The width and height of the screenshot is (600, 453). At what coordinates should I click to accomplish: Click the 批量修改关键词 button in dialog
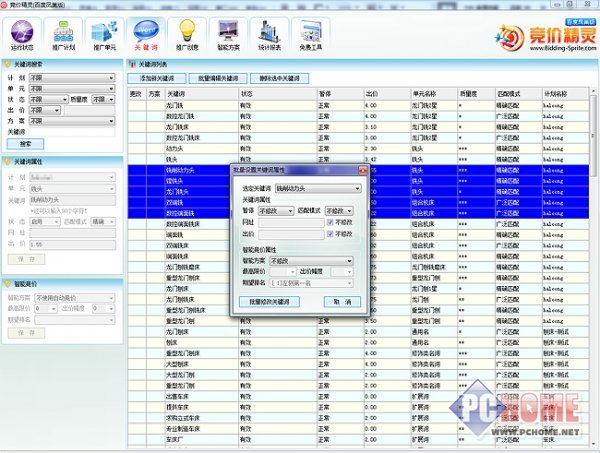(268, 300)
